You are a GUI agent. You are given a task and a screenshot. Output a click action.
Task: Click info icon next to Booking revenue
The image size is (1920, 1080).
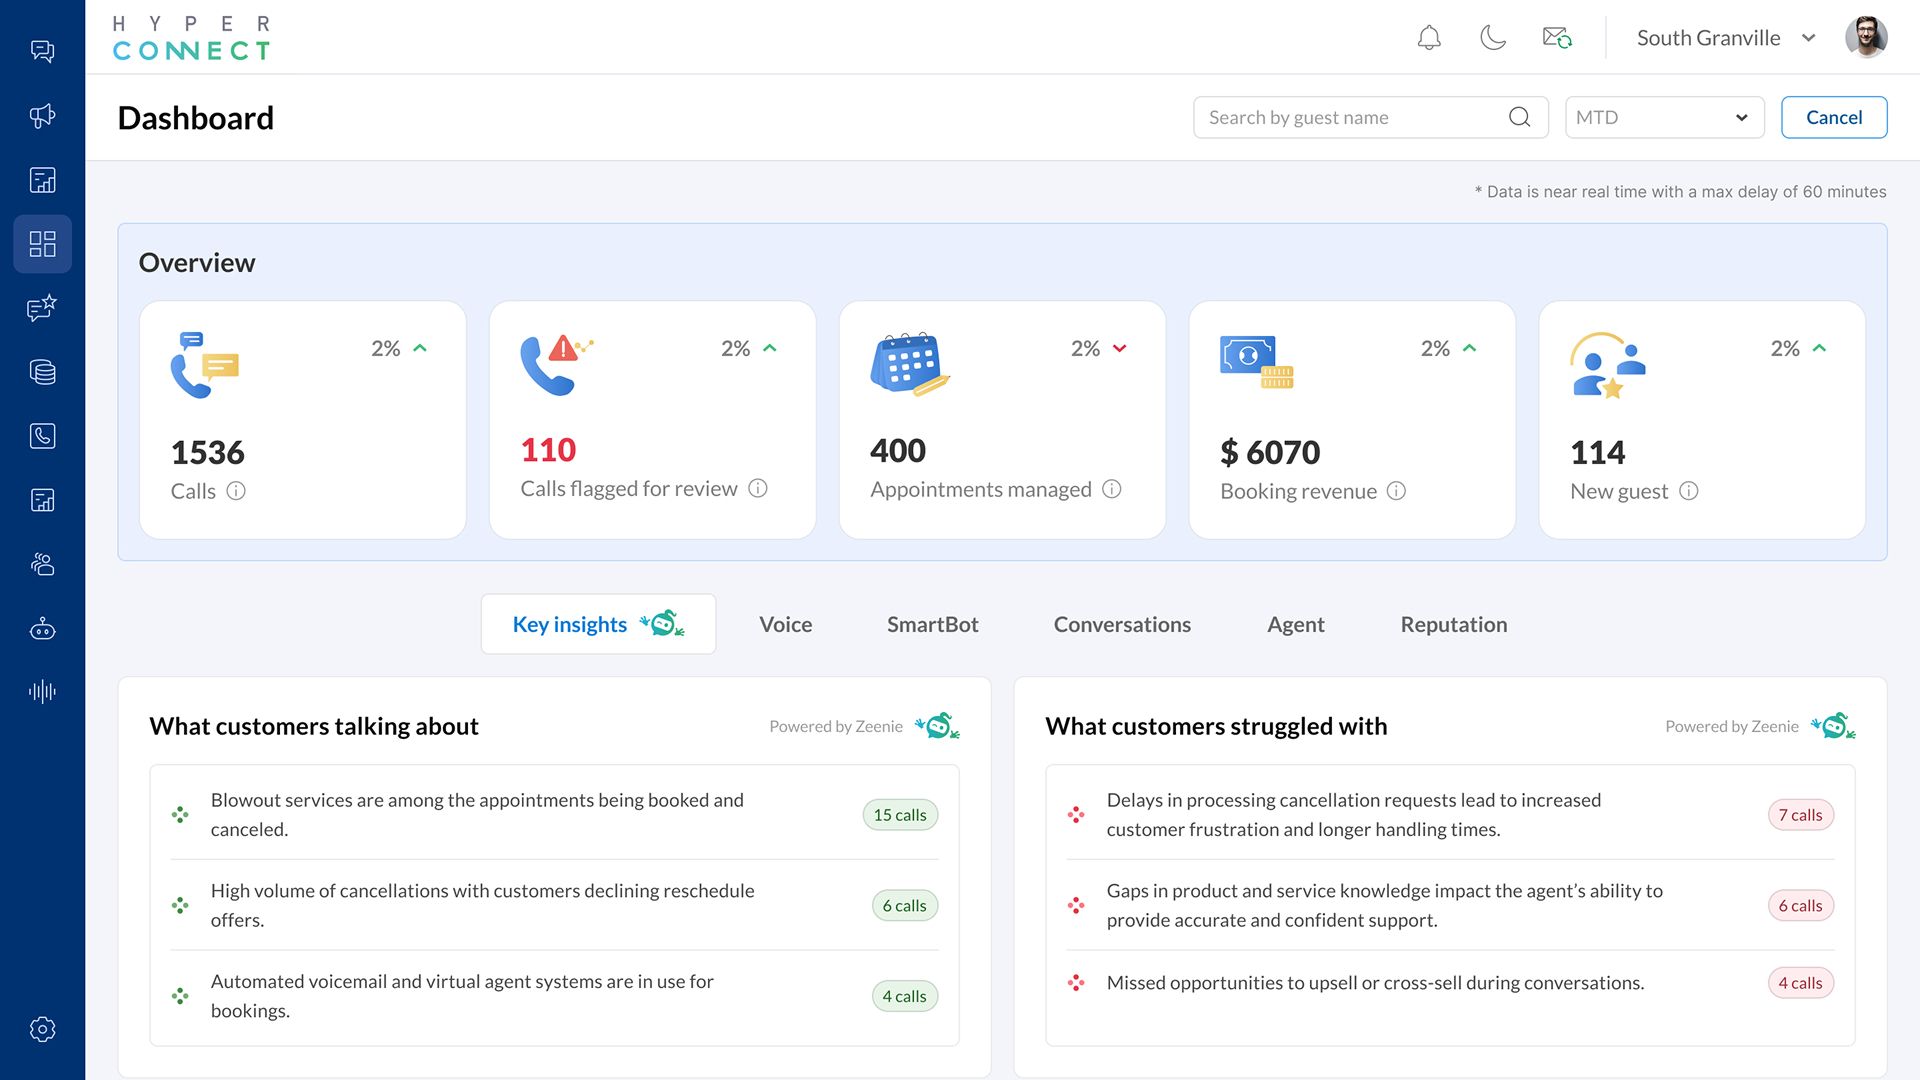tap(1396, 491)
